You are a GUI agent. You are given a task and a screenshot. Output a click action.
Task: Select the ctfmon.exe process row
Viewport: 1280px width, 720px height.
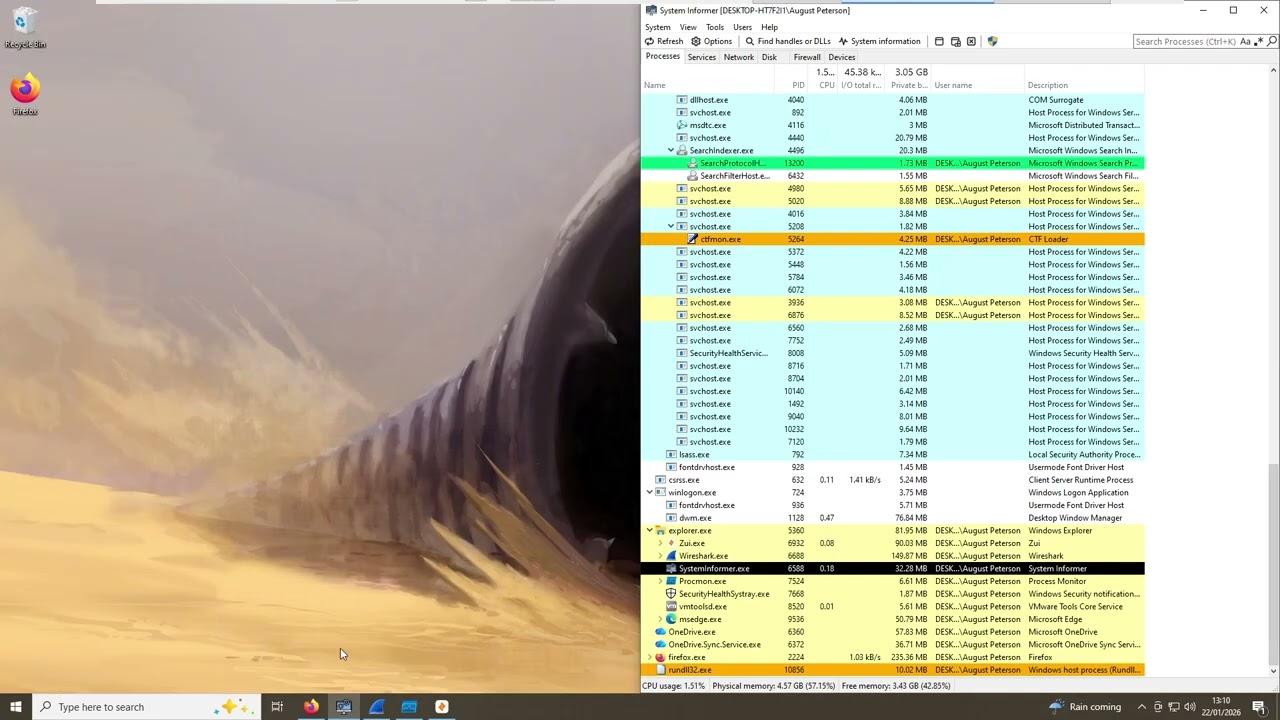click(x=893, y=239)
